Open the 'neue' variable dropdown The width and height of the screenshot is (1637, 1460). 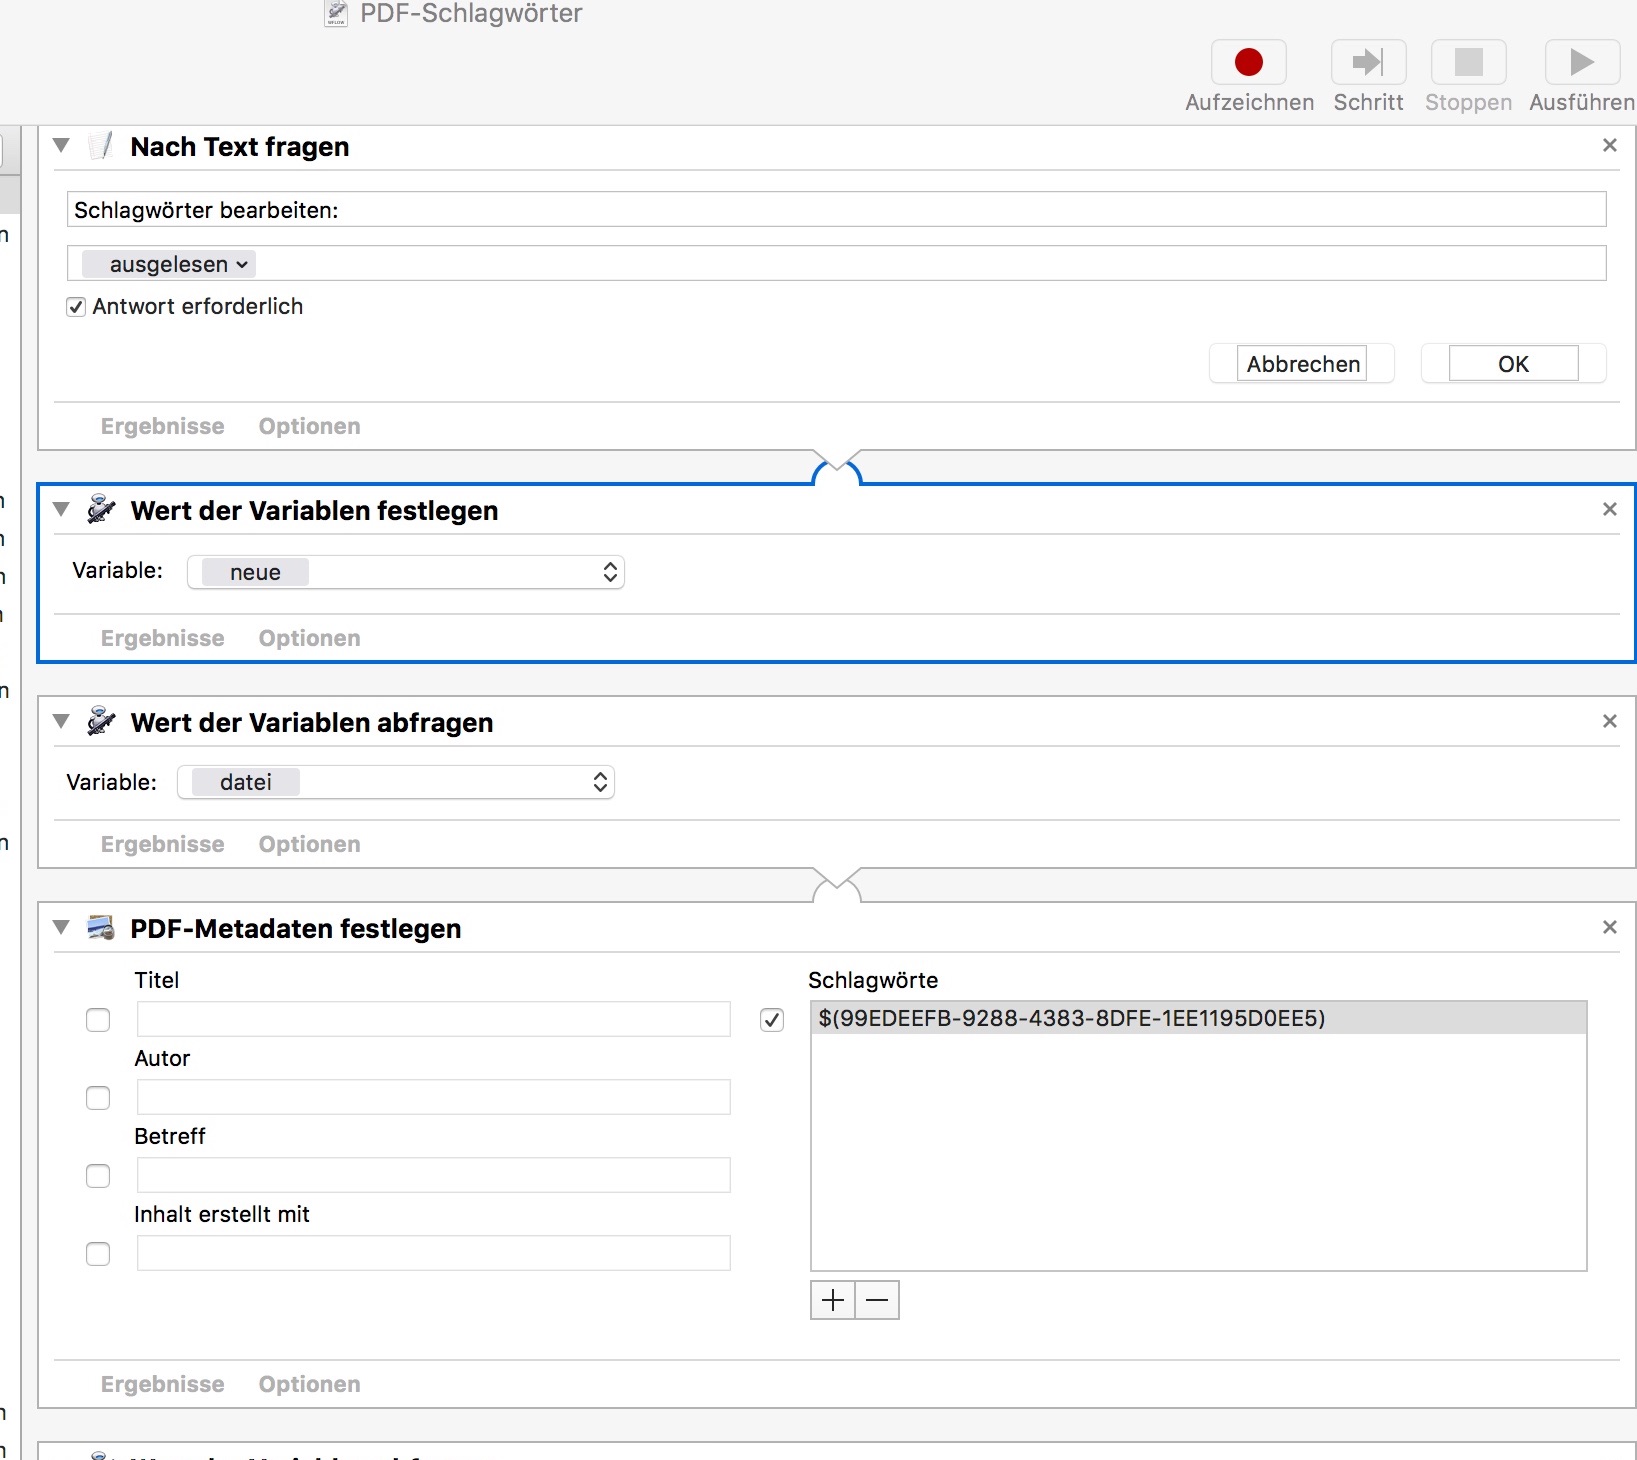(x=406, y=572)
